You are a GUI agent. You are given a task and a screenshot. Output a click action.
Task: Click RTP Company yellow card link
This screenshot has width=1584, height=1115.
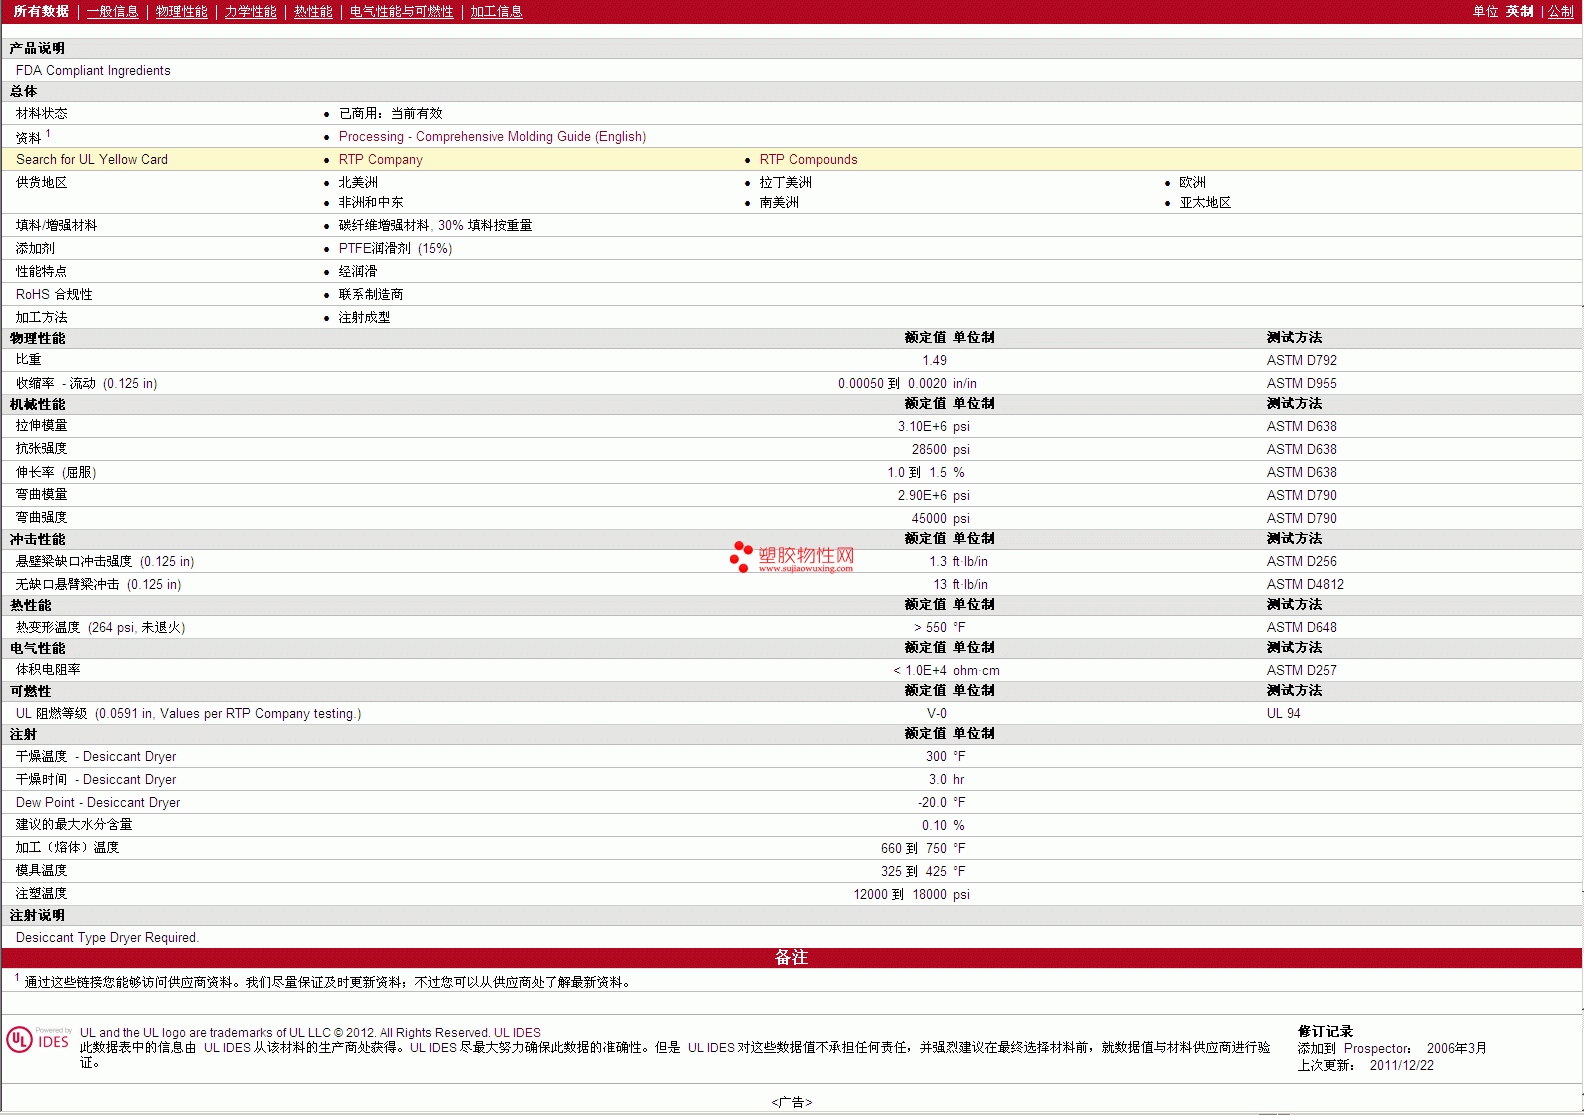380,160
